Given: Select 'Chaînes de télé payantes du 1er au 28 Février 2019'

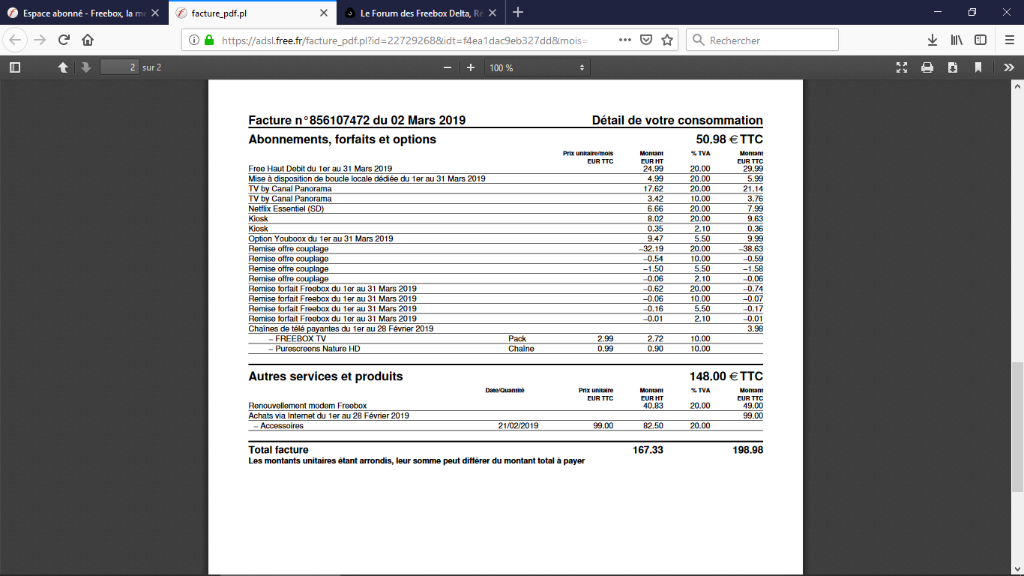Looking at the screenshot, I should click(341, 329).
